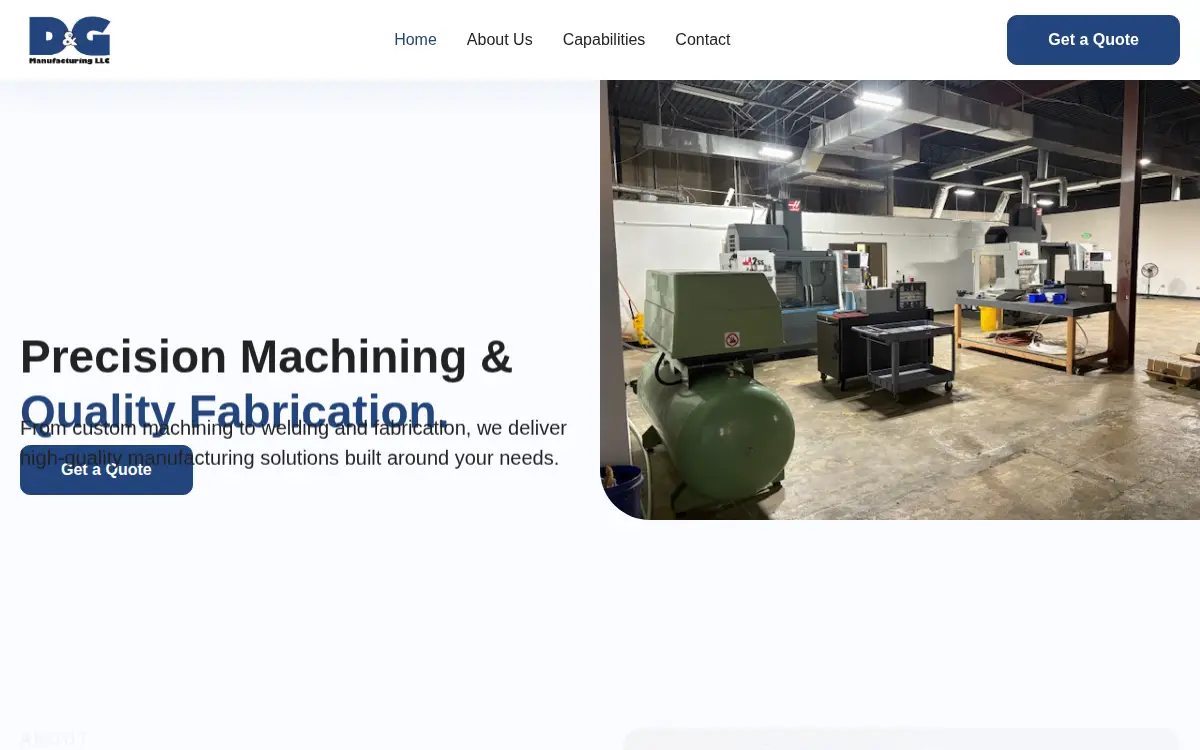Viewport: 1200px width, 750px height.
Task: Click the D&G Manufacturing LLC logo
Action: 70,40
